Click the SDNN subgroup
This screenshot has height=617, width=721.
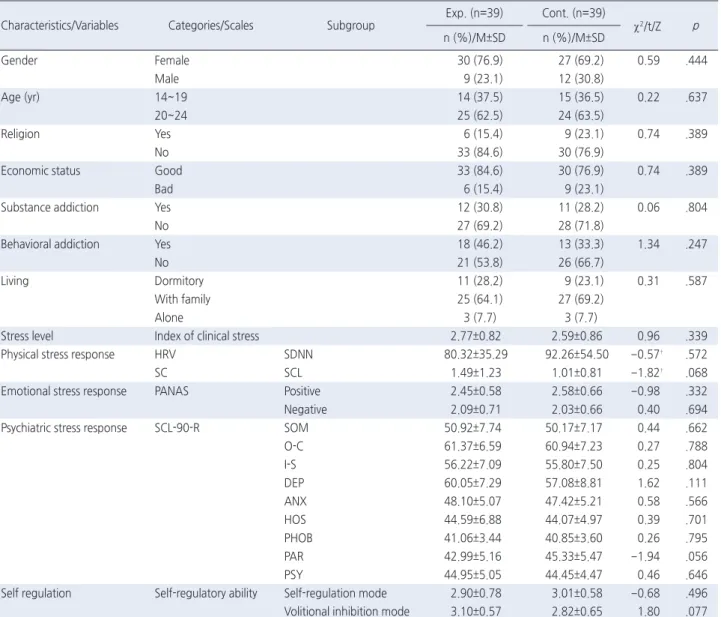click(x=298, y=354)
